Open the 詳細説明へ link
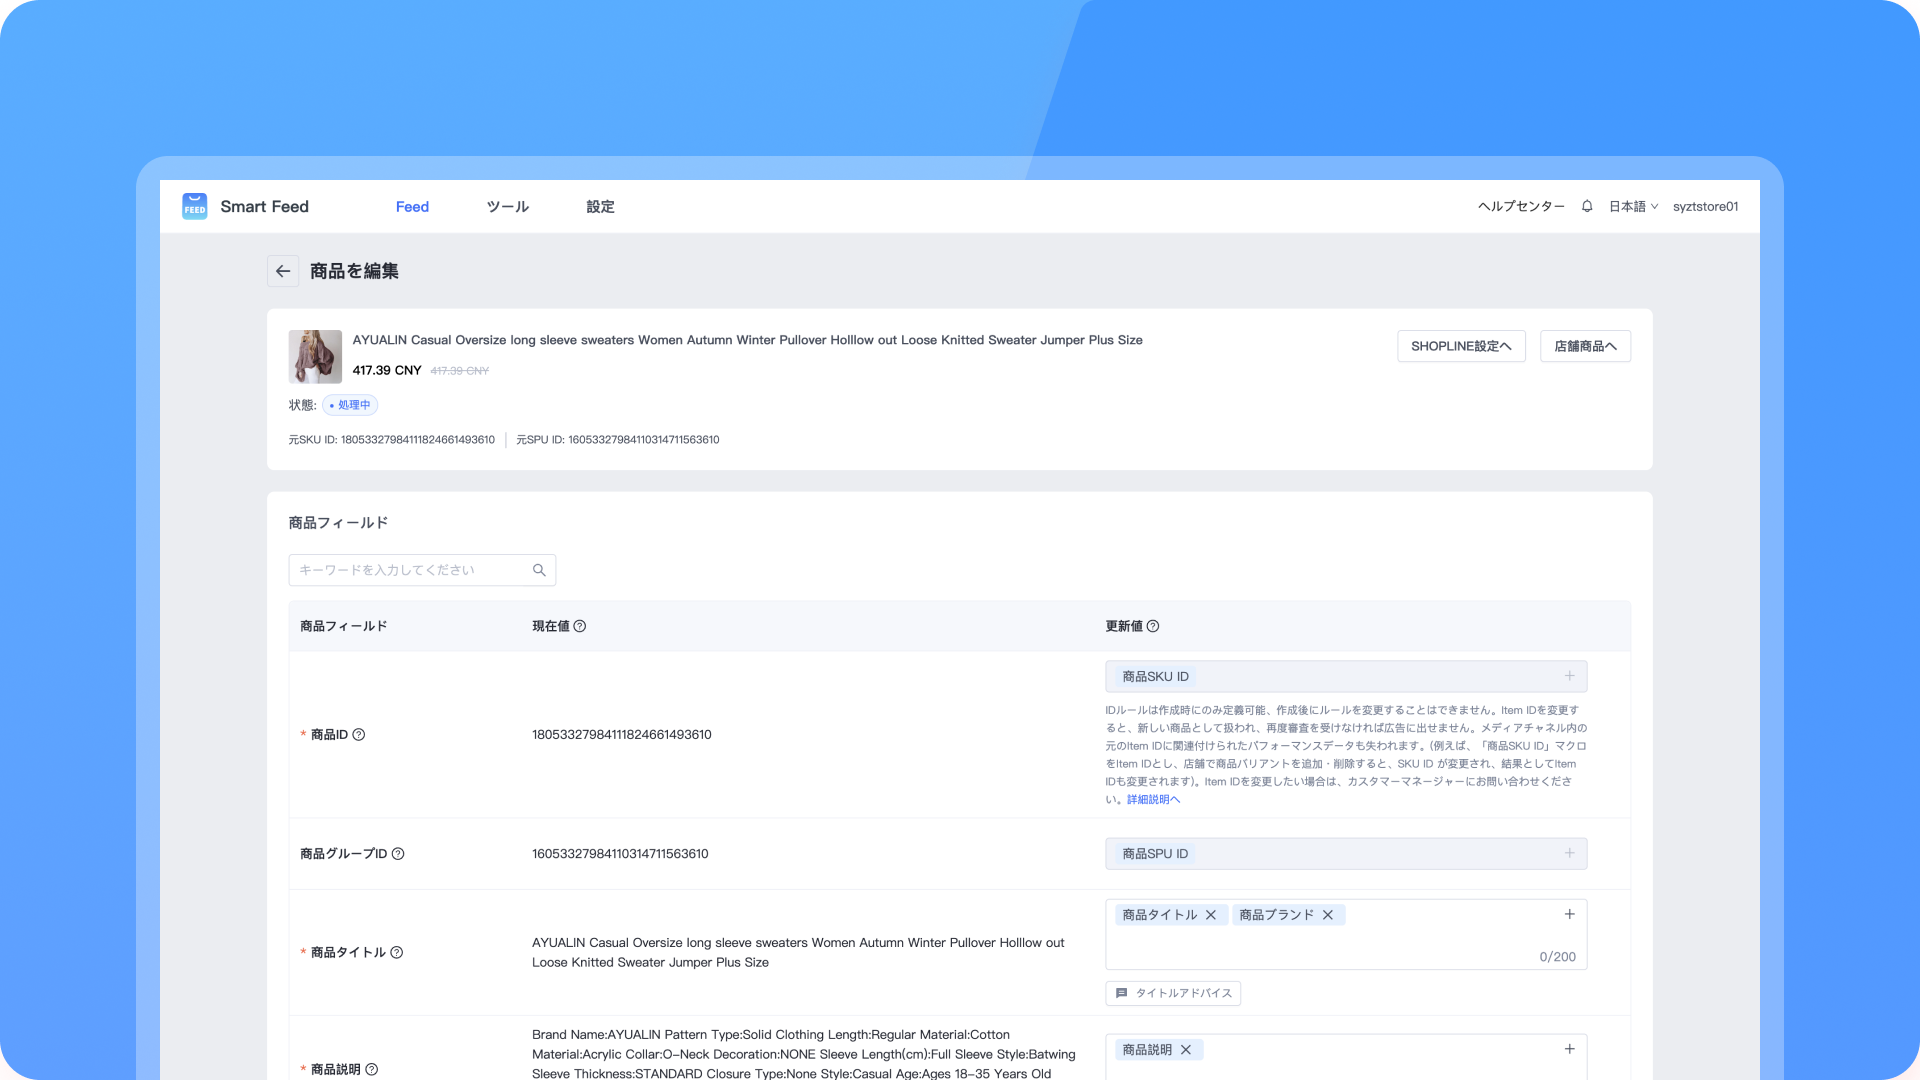This screenshot has width=1920, height=1080. pos(1153,800)
